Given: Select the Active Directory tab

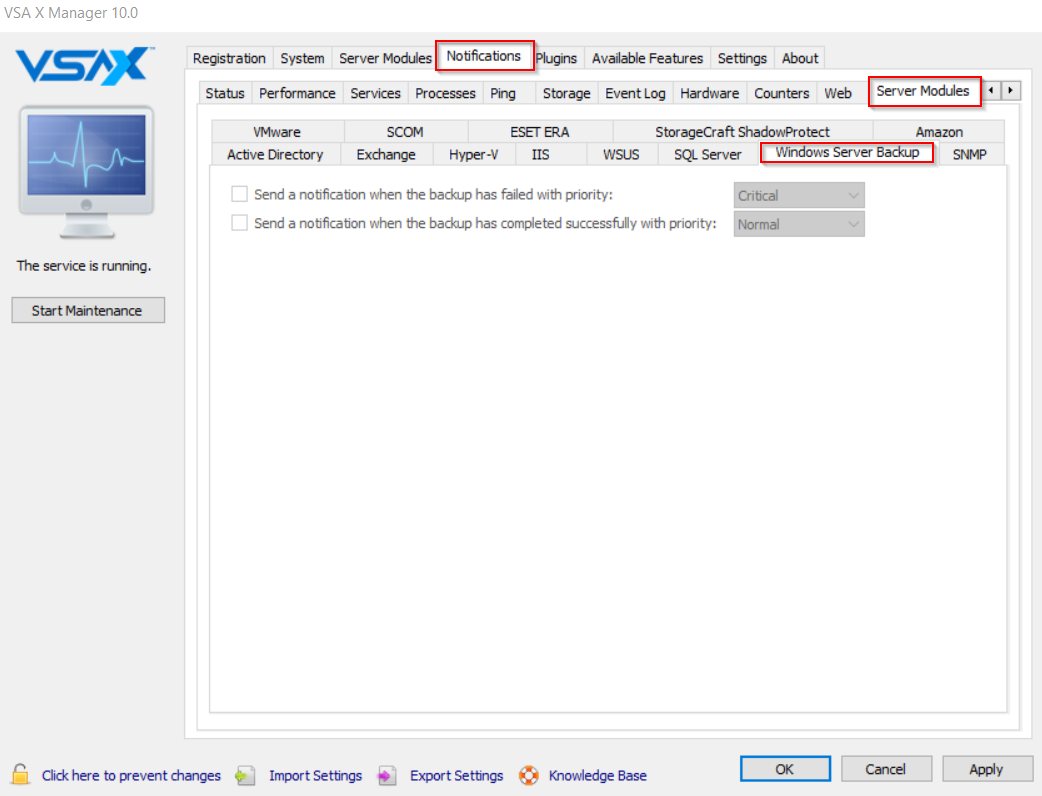Looking at the screenshot, I should (x=275, y=154).
